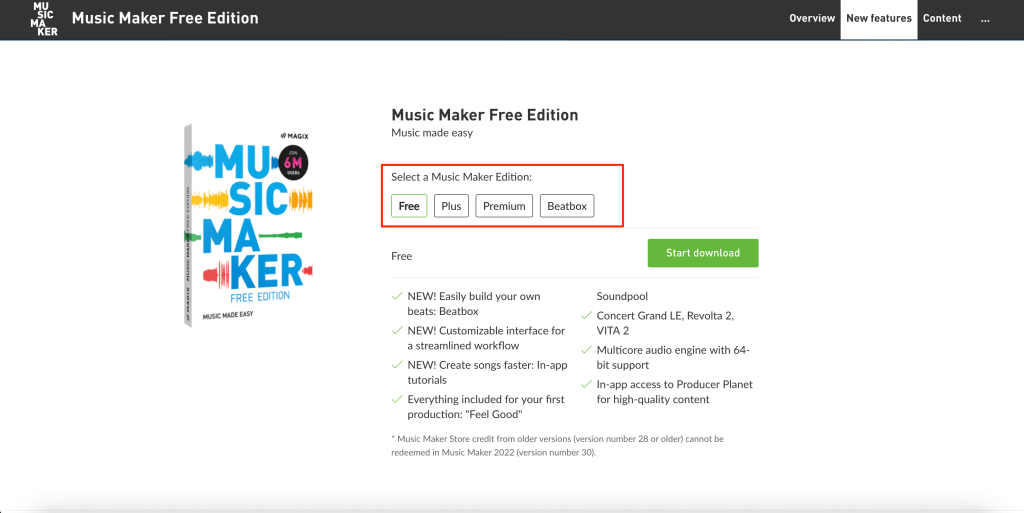Switch to the New features tab
Image resolution: width=1024 pixels, height=513 pixels.
pyautogui.click(x=878, y=18)
